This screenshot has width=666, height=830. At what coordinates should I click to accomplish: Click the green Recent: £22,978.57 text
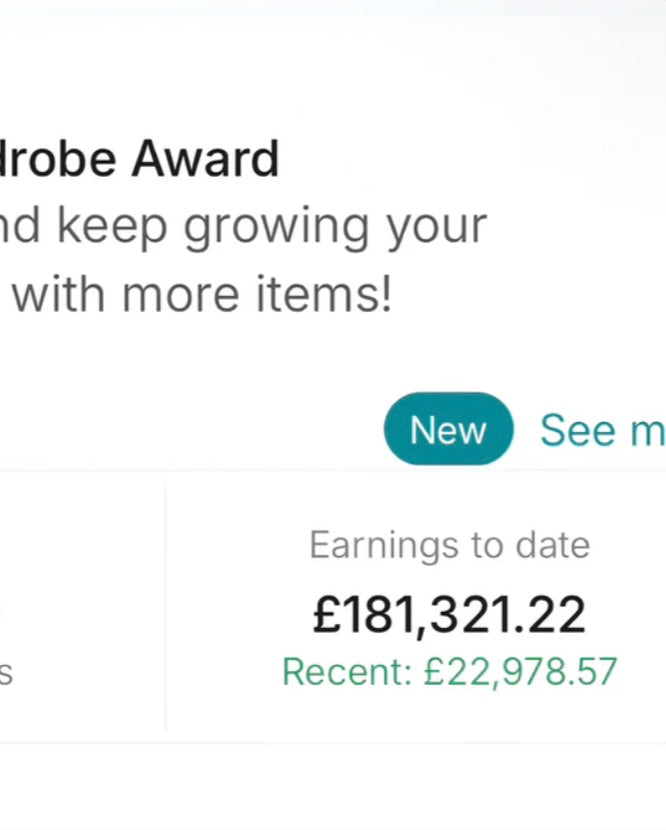pos(449,672)
